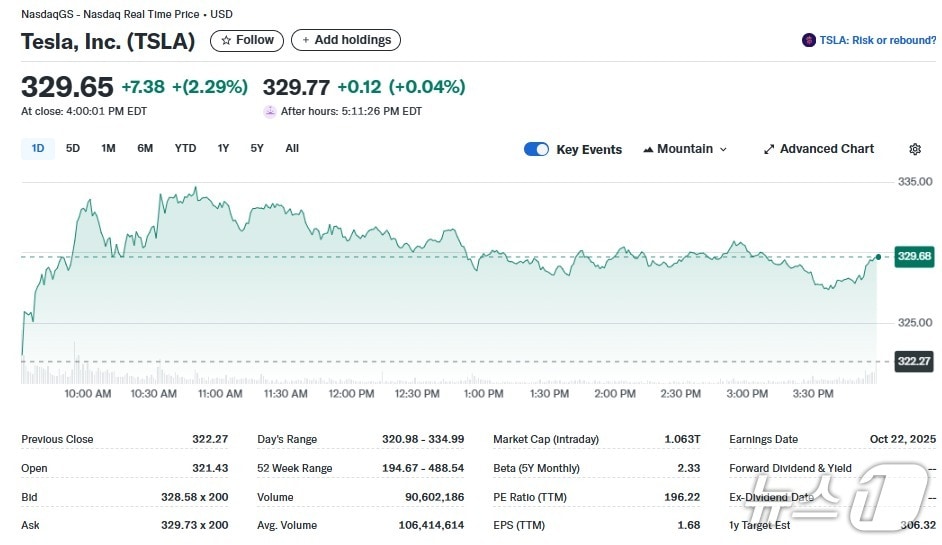This screenshot has height=545, width=942.
Task: Click the plus icon in Add holdings
Action: coord(306,41)
